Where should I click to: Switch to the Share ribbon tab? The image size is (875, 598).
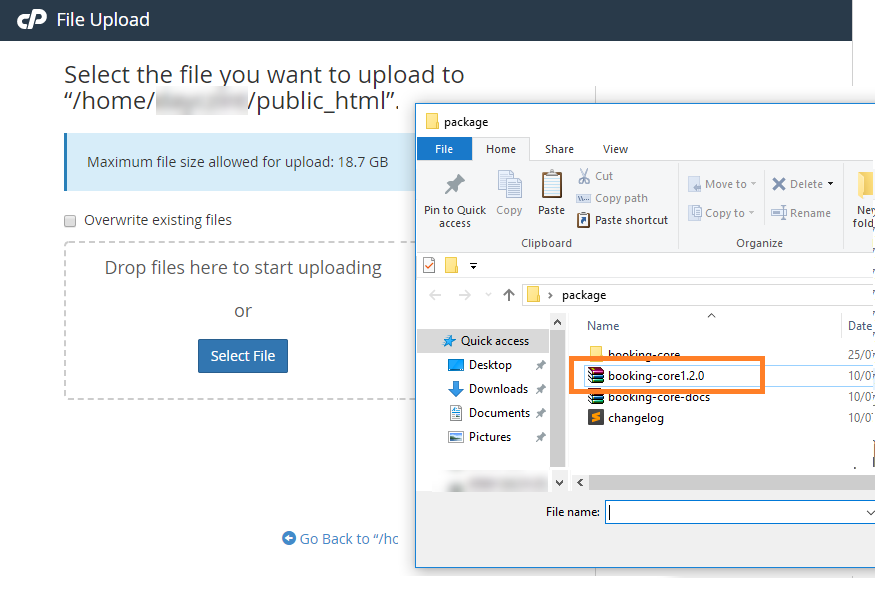click(x=559, y=149)
